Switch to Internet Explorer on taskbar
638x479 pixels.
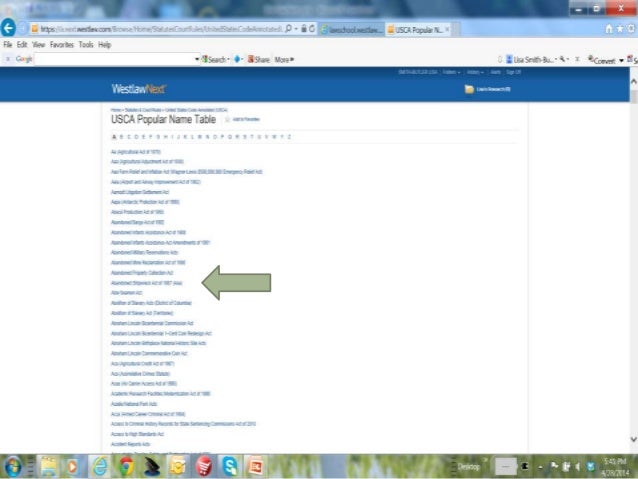100,466
